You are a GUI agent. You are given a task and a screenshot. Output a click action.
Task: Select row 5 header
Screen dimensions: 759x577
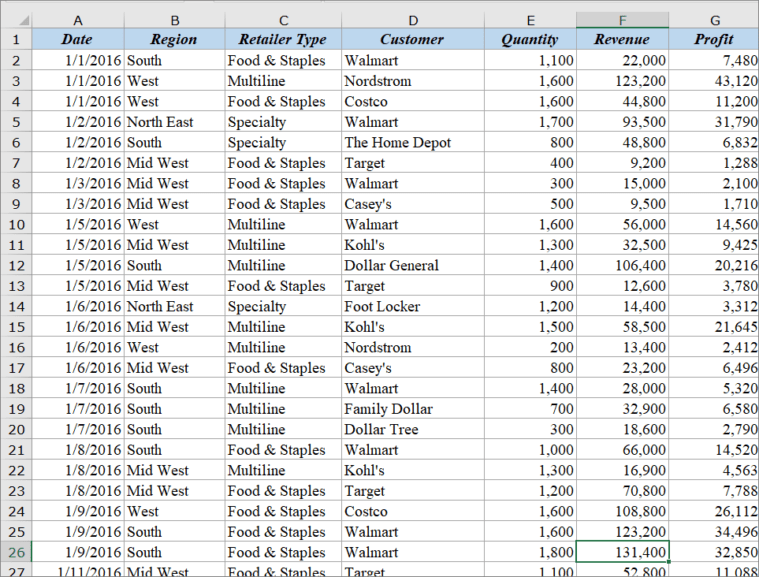(16, 121)
